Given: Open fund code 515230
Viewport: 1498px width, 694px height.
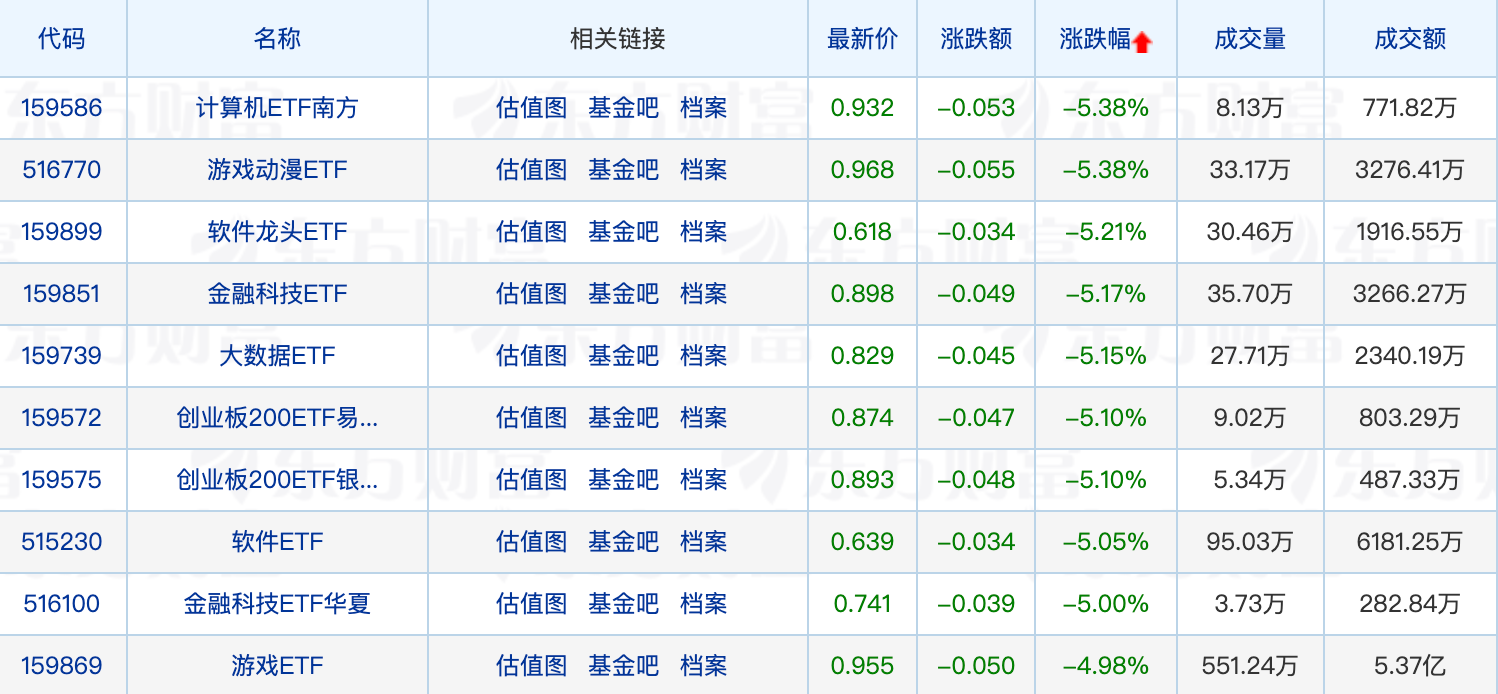Looking at the screenshot, I should (62, 542).
